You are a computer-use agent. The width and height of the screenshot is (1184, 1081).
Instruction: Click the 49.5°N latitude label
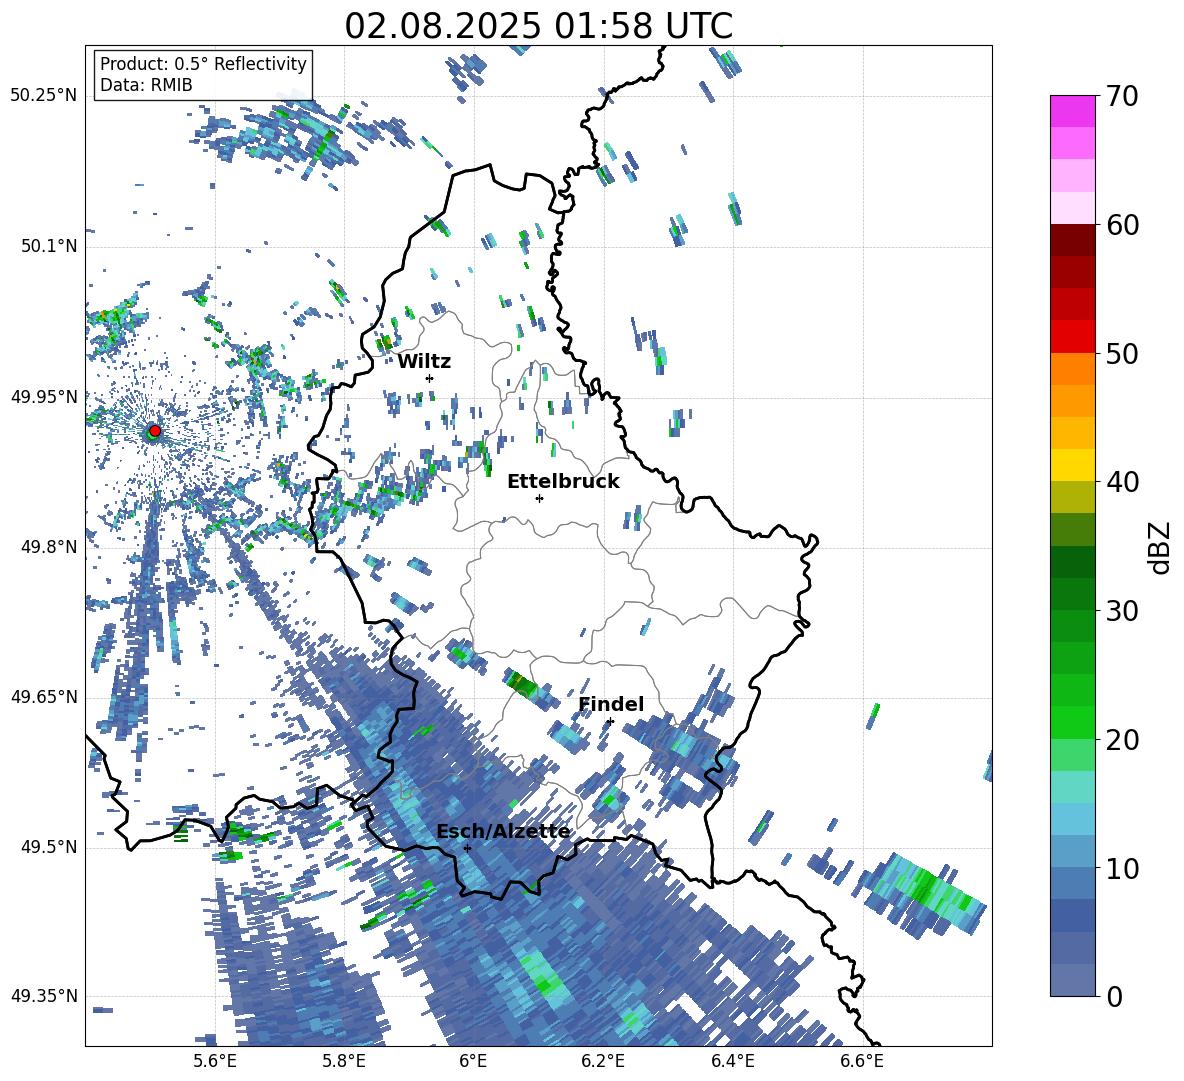point(49,847)
